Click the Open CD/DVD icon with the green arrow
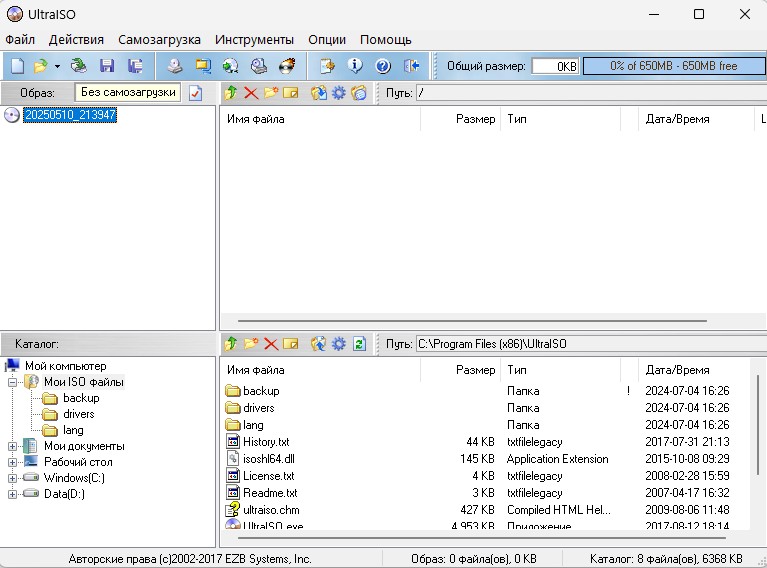767x568 pixels. click(x=78, y=66)
